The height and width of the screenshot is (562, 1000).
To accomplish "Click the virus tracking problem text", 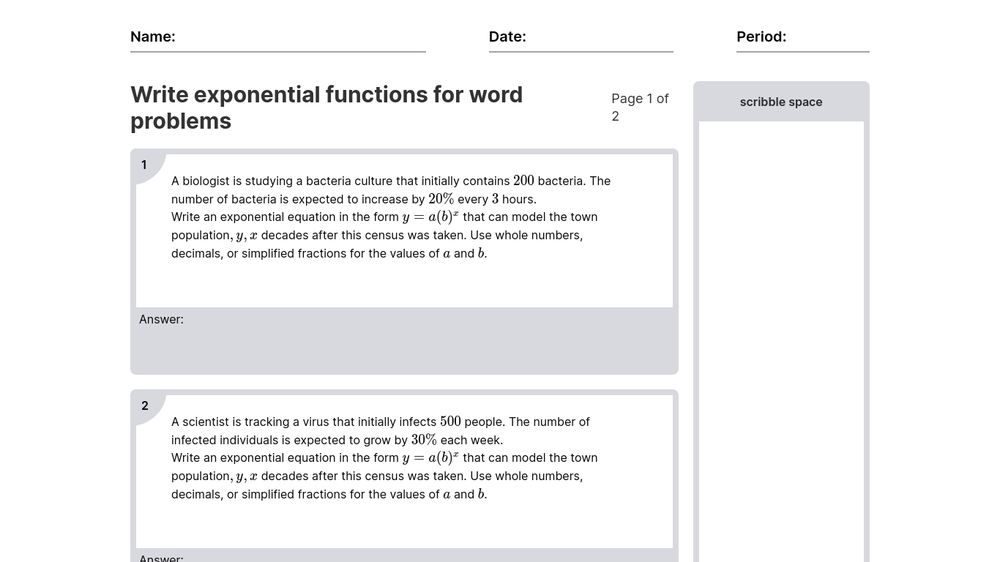I will click(x=384, y=458).
